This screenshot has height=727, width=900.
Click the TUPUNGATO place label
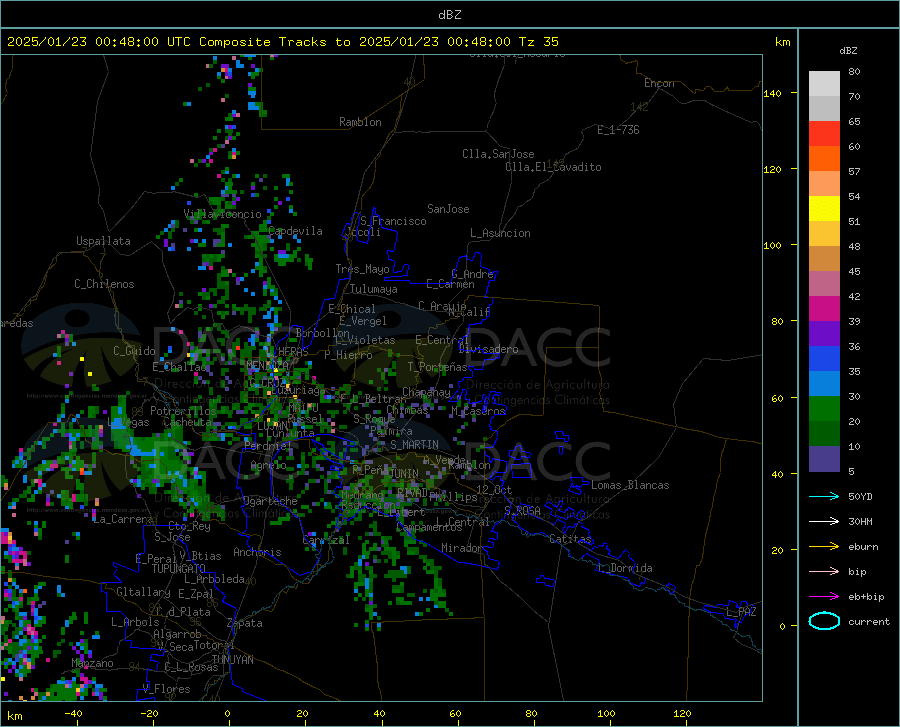tap(179, 569)
